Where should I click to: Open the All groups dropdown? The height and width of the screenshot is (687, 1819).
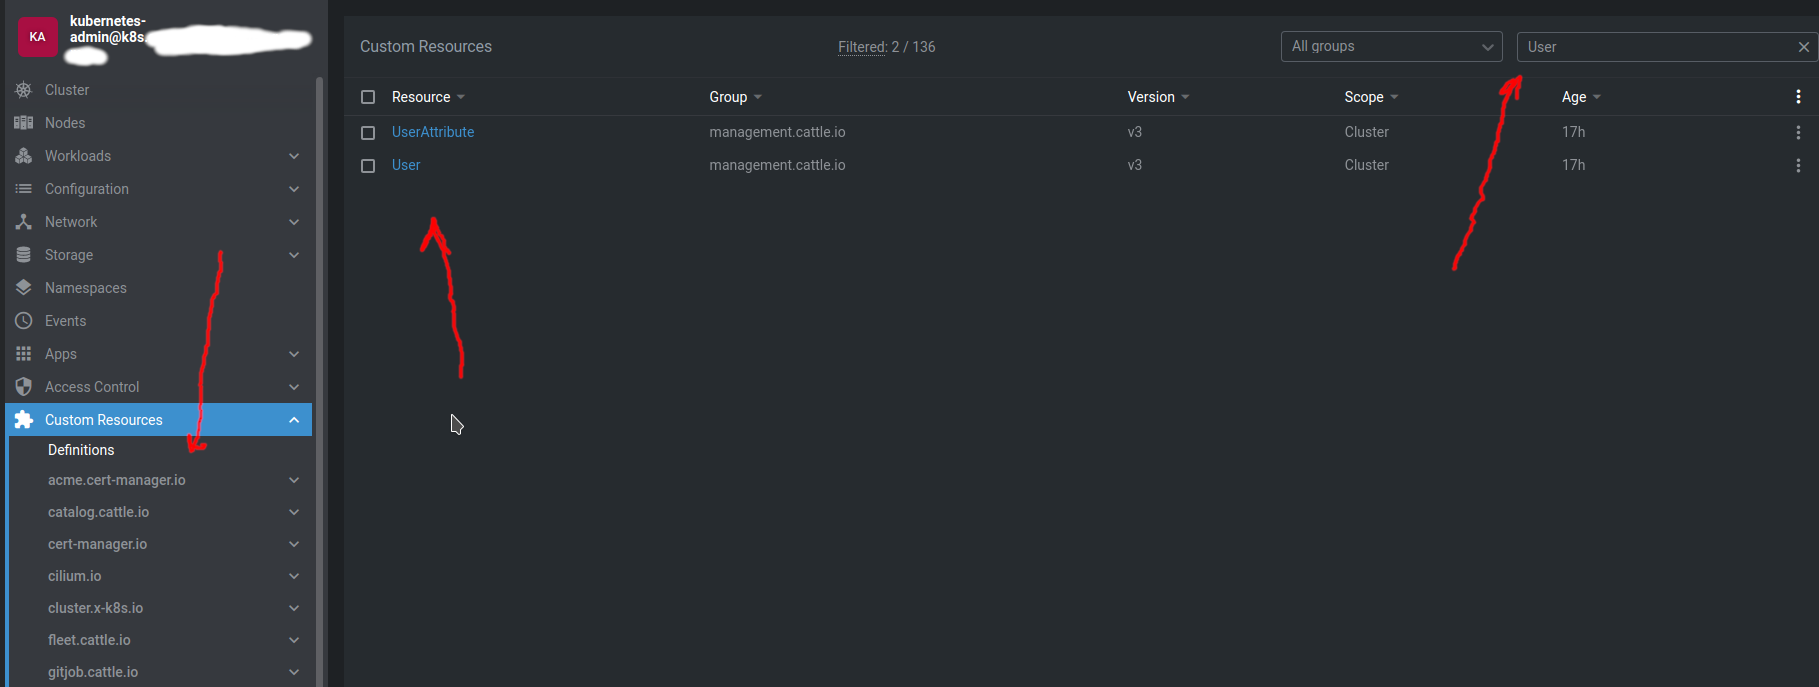tap(1391, 46)
